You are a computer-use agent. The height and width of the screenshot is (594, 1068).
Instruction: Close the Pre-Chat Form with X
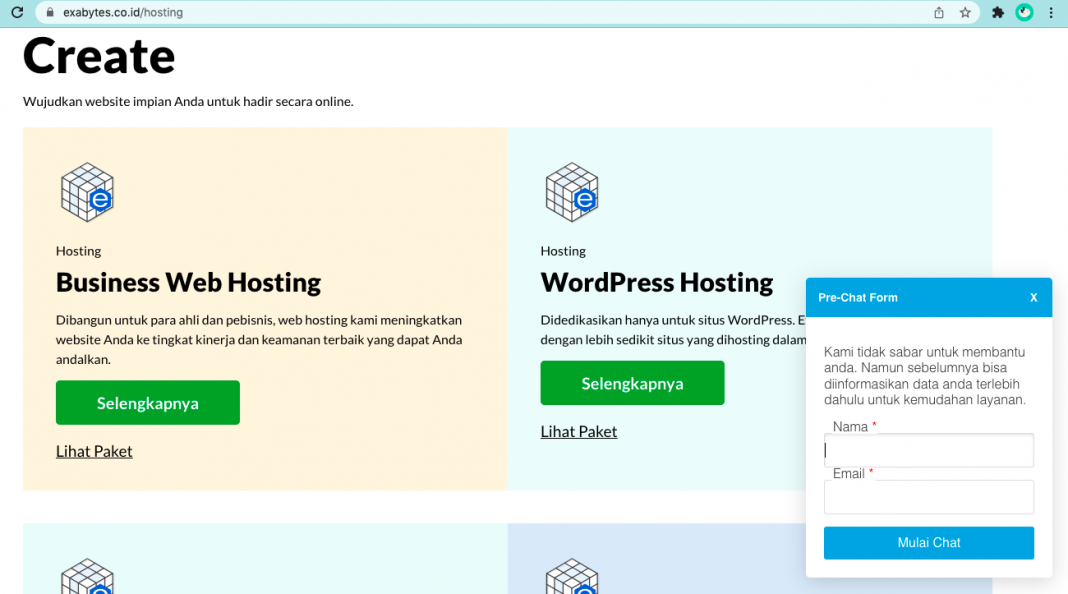point(1033,298)
